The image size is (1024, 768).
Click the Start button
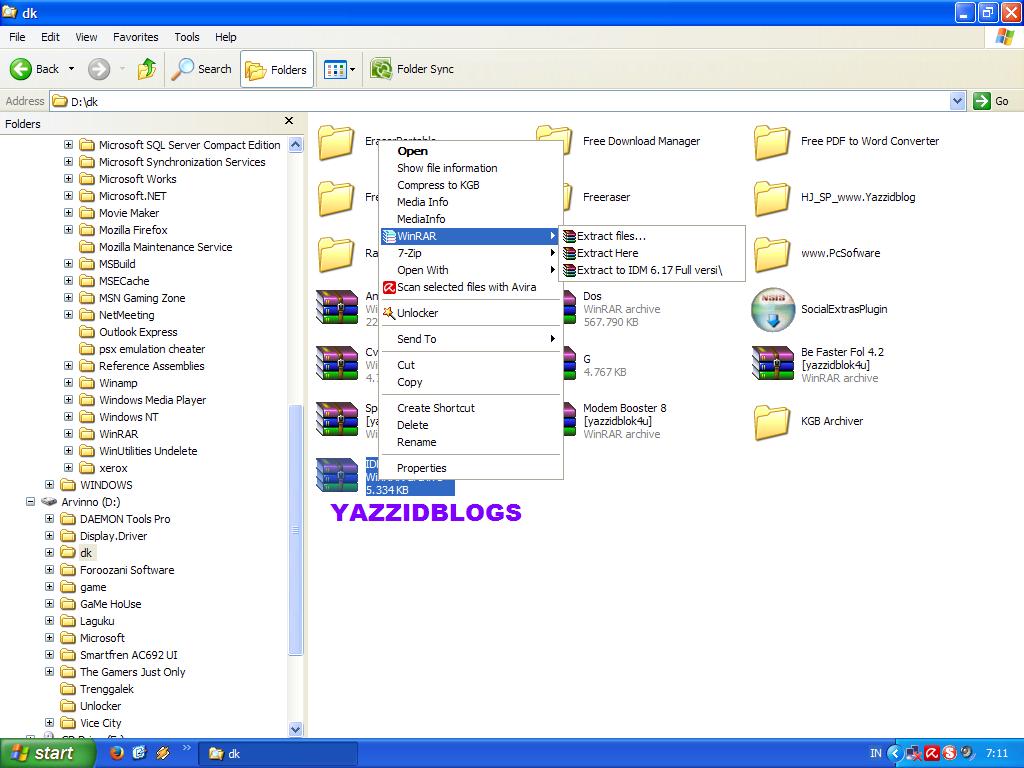tap(47, 753)
